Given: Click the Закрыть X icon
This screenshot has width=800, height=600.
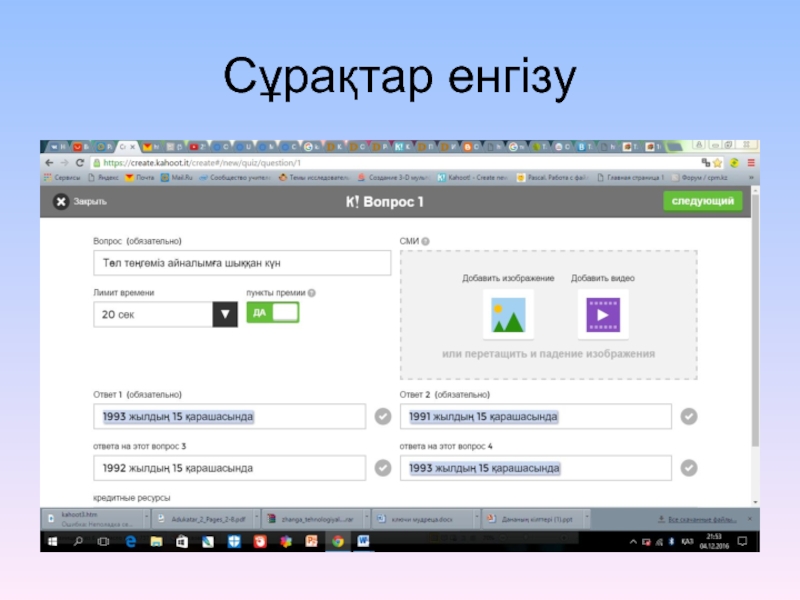Looking at the screenshot, I should pos(61,202).
